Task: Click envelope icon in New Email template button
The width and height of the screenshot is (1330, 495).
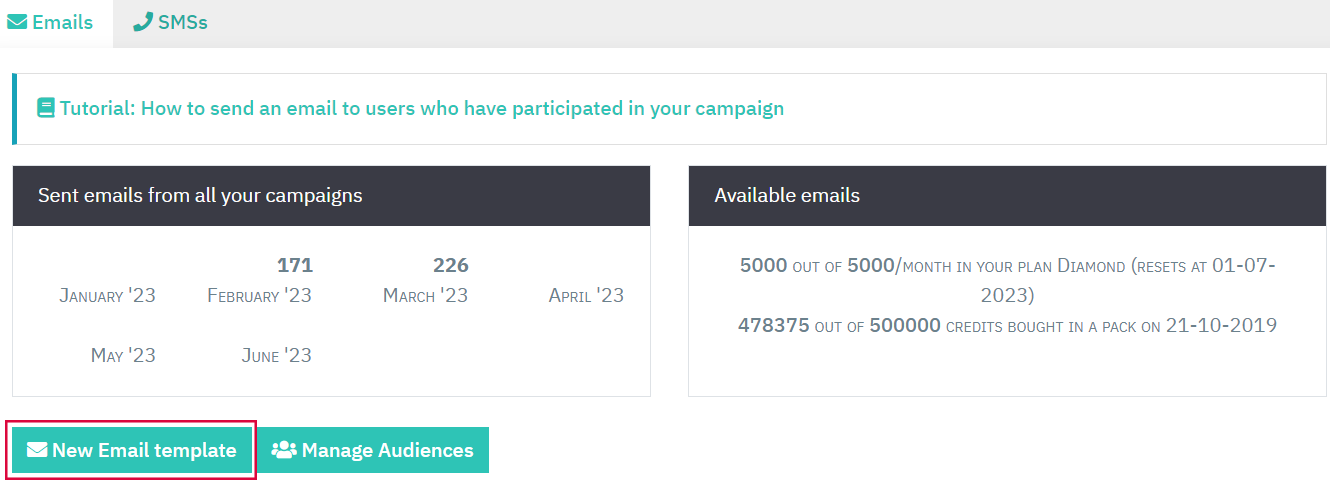Action: [x=37, y=450]
